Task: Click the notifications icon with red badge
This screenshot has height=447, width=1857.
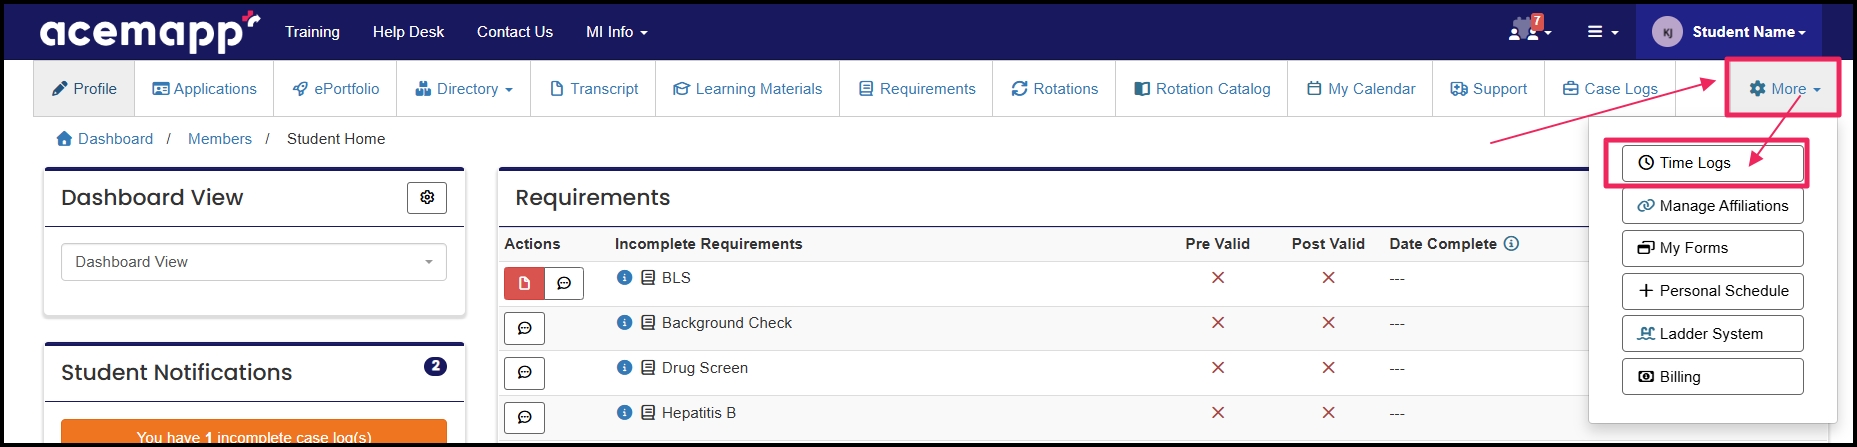Action: [1527, 30]
